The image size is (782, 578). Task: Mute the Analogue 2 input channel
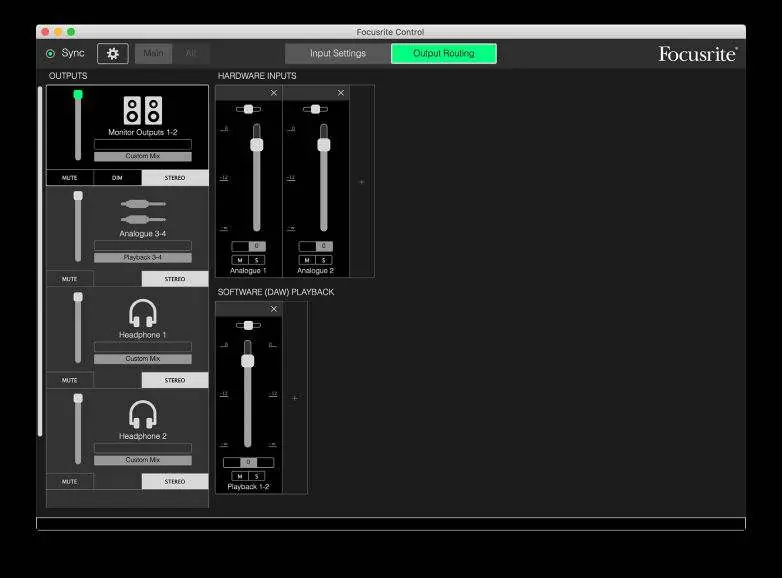point(307,260)
